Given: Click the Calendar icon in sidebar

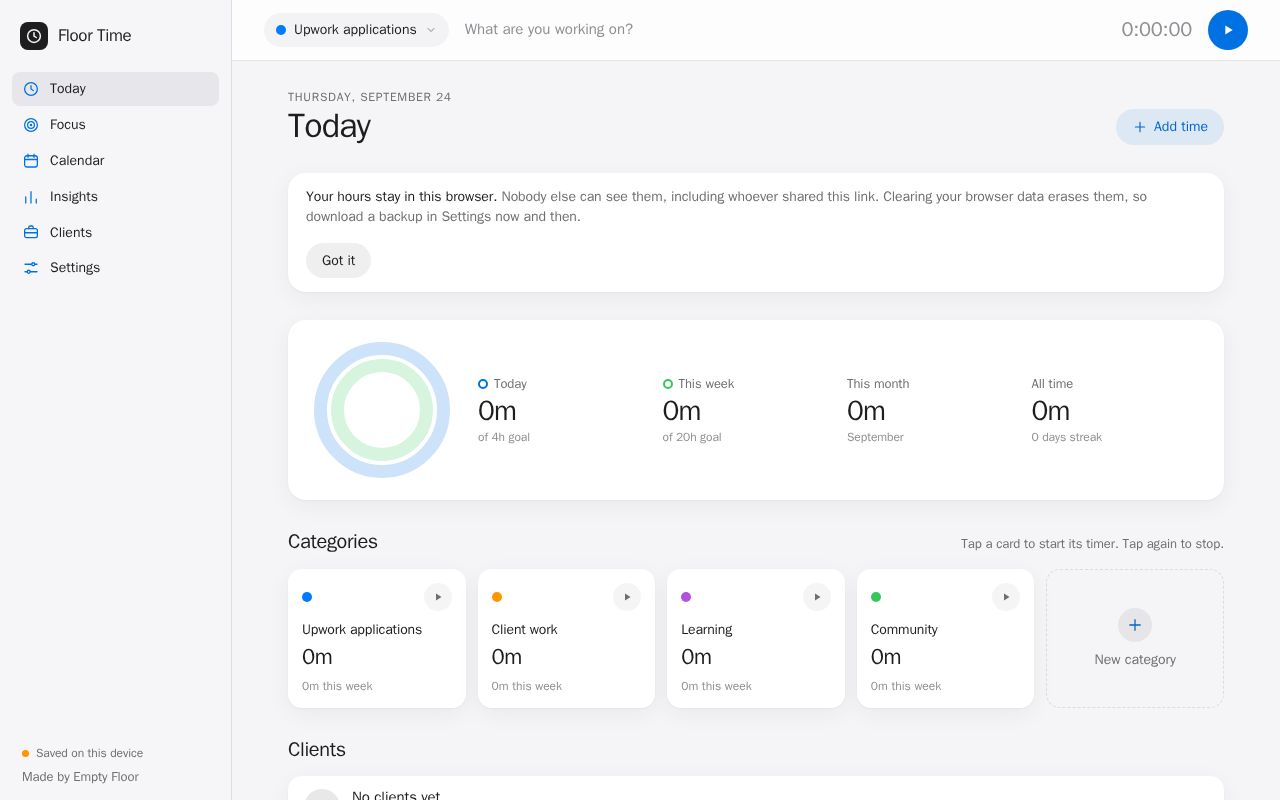Looking at the screenshot, I should [31, 161].
